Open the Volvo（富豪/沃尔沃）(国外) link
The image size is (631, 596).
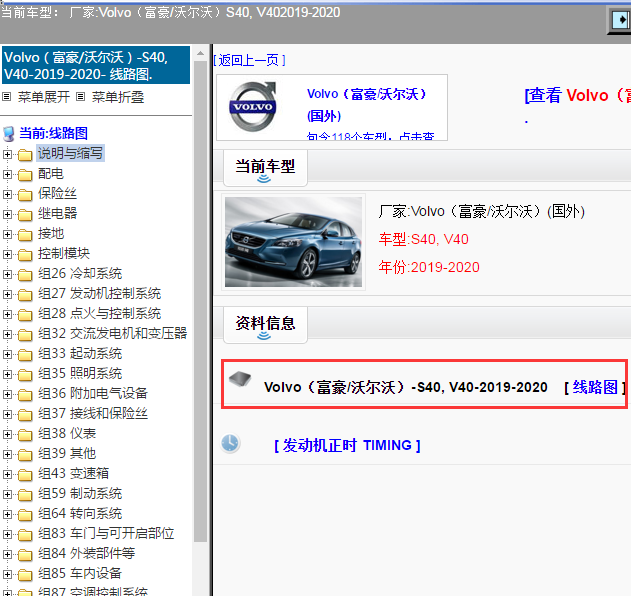[x=366, y=105]
